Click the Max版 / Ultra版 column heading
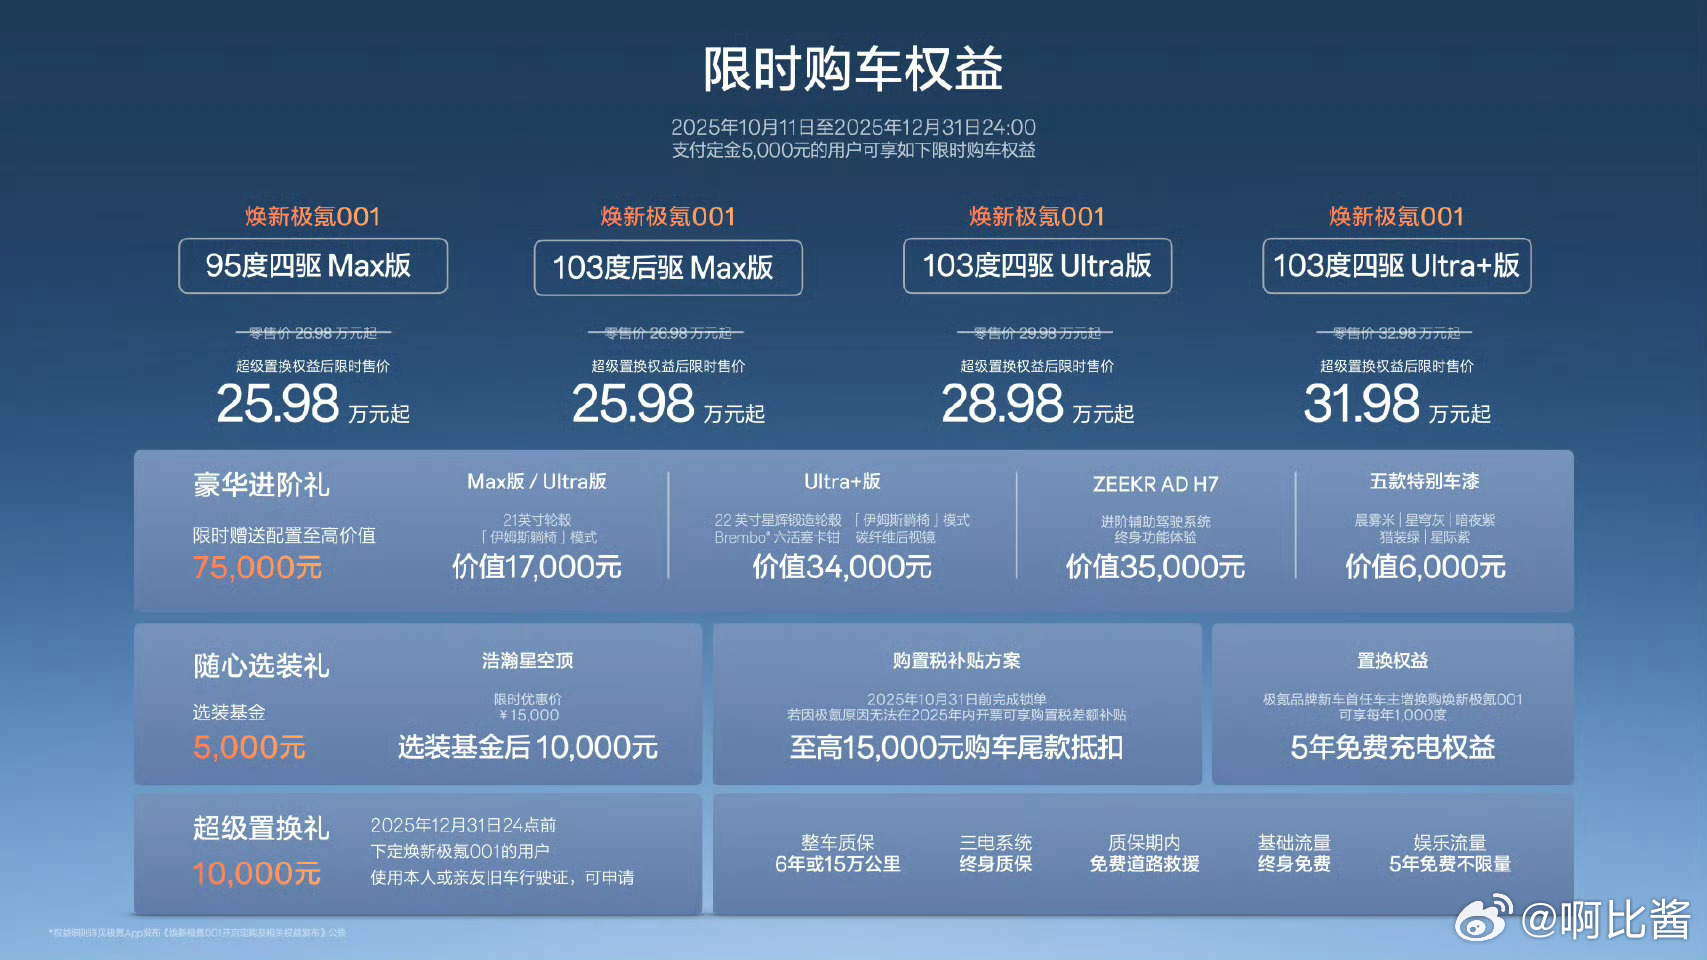This screenshot has width=1707, height=960. coord(537,482)
